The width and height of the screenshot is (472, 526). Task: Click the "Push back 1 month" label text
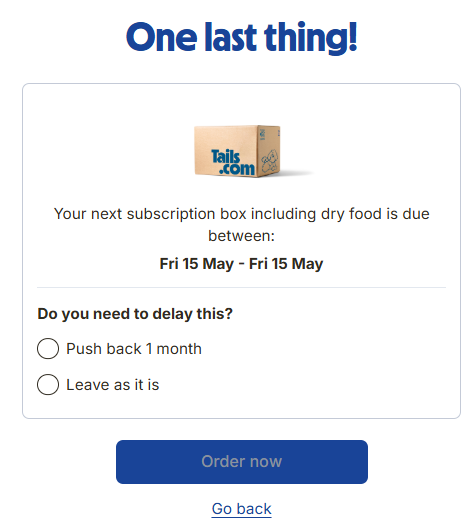point(134,349)
